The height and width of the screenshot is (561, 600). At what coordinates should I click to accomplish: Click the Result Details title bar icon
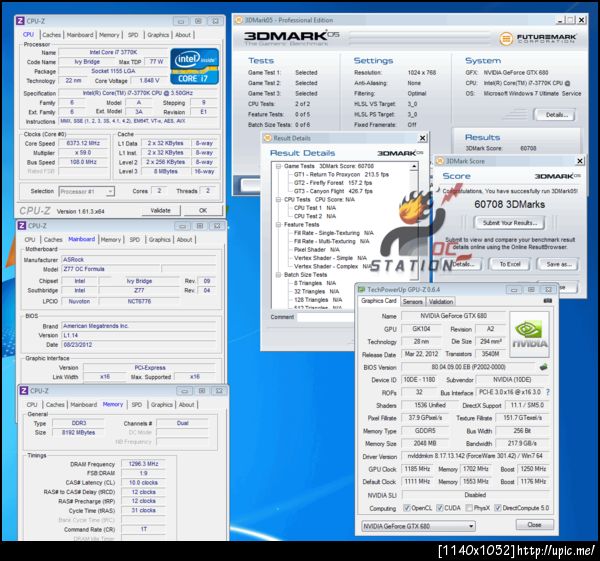(268, 138)
